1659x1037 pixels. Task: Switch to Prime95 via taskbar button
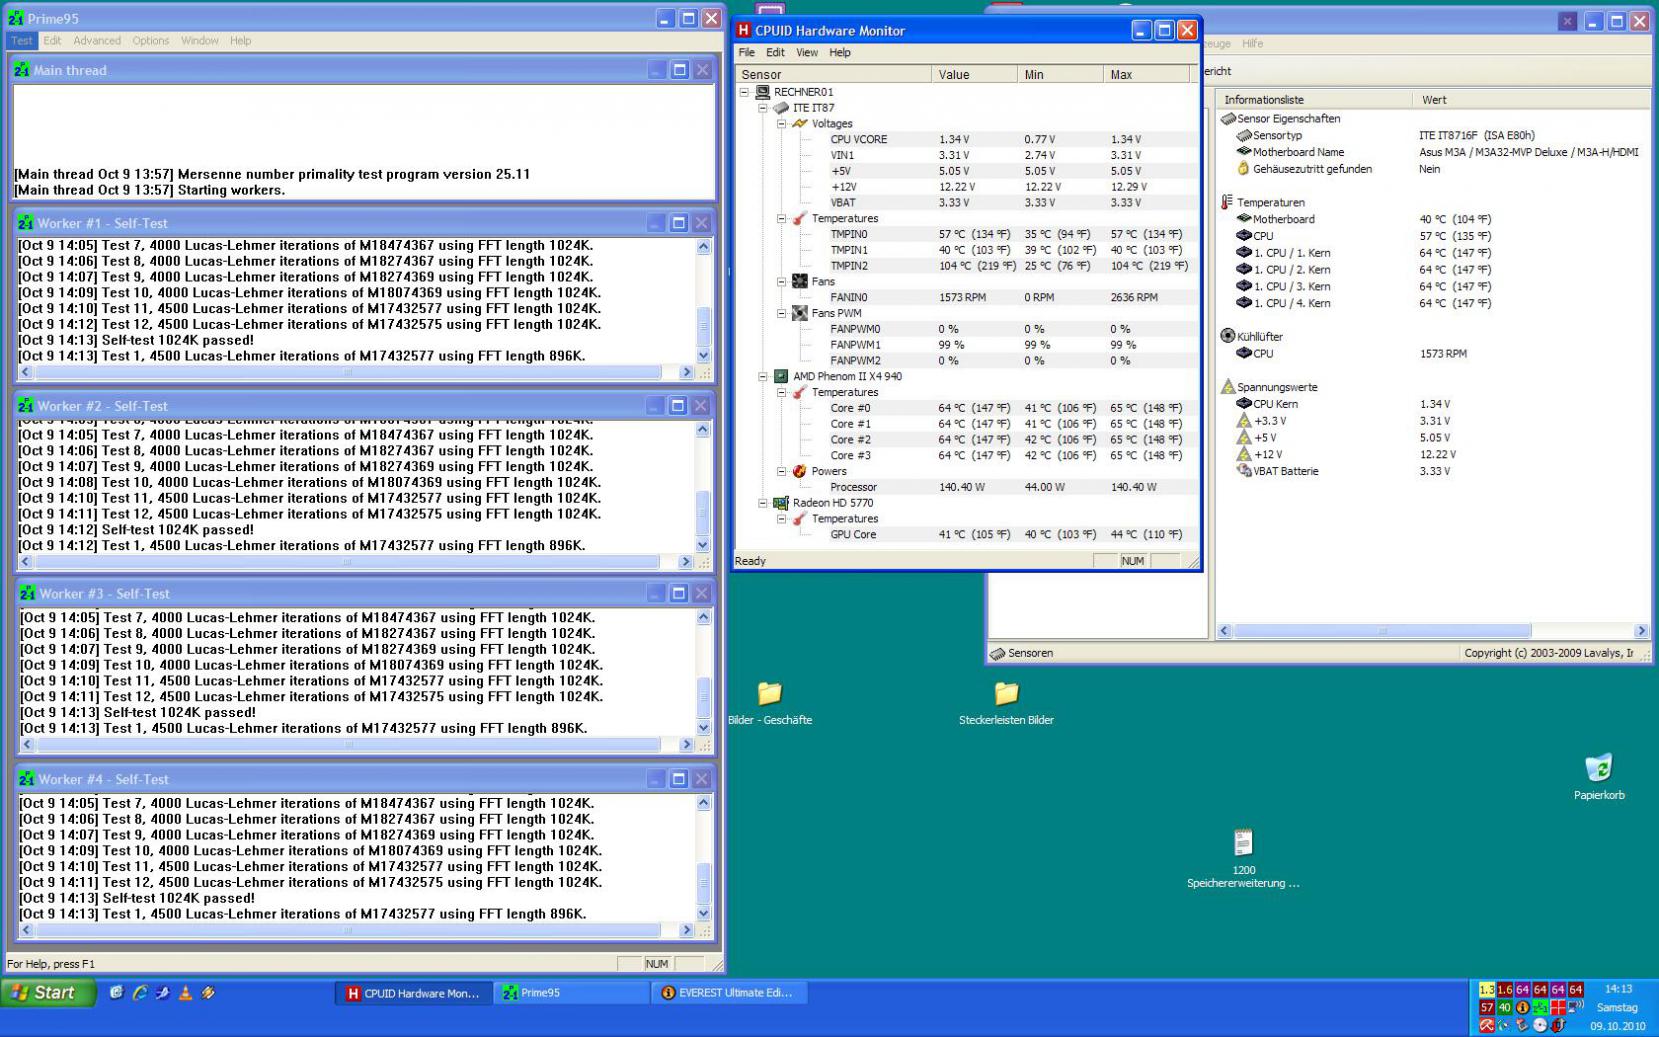(572, 993)
